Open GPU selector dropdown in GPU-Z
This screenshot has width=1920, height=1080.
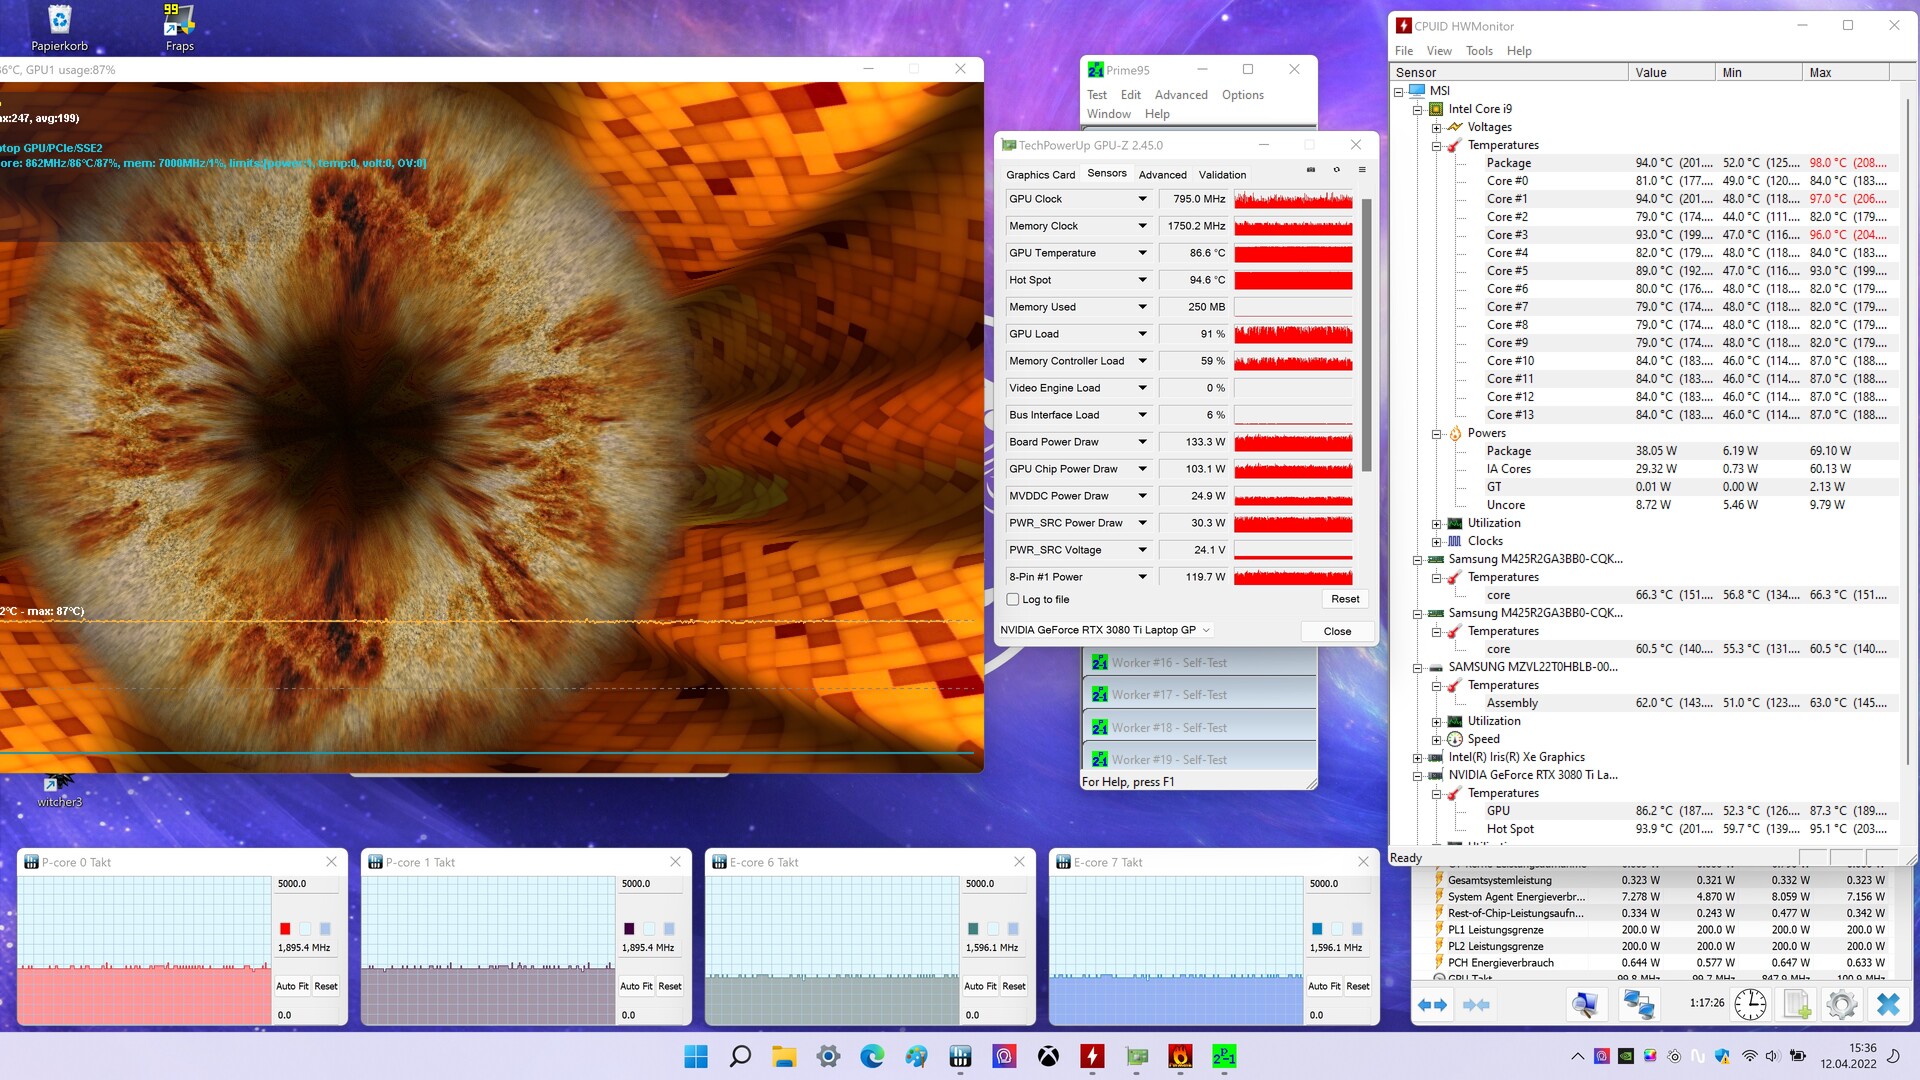pos(1106,630)
